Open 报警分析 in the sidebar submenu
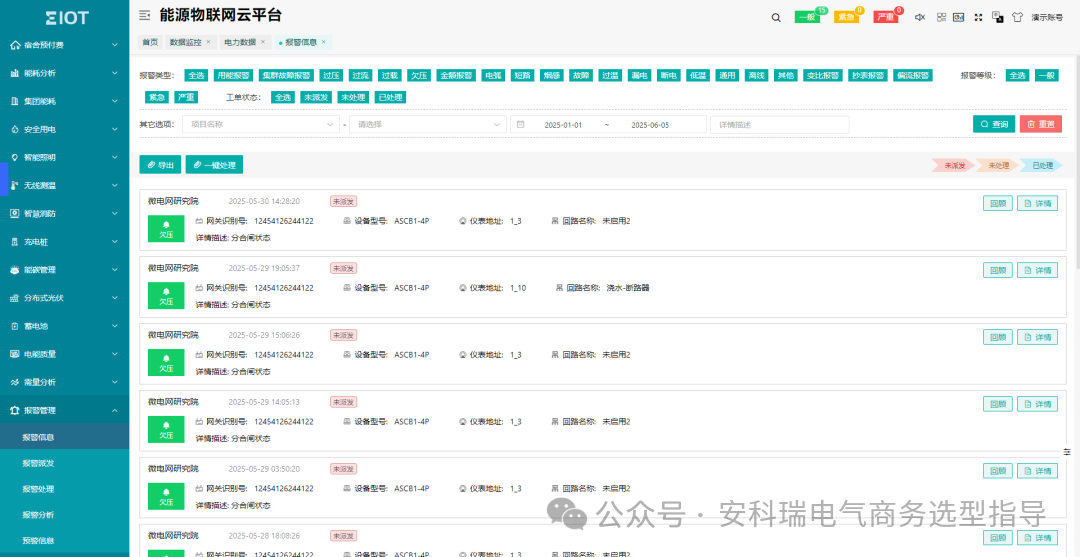Screen dimensions: 1080x557 point(38,515)
